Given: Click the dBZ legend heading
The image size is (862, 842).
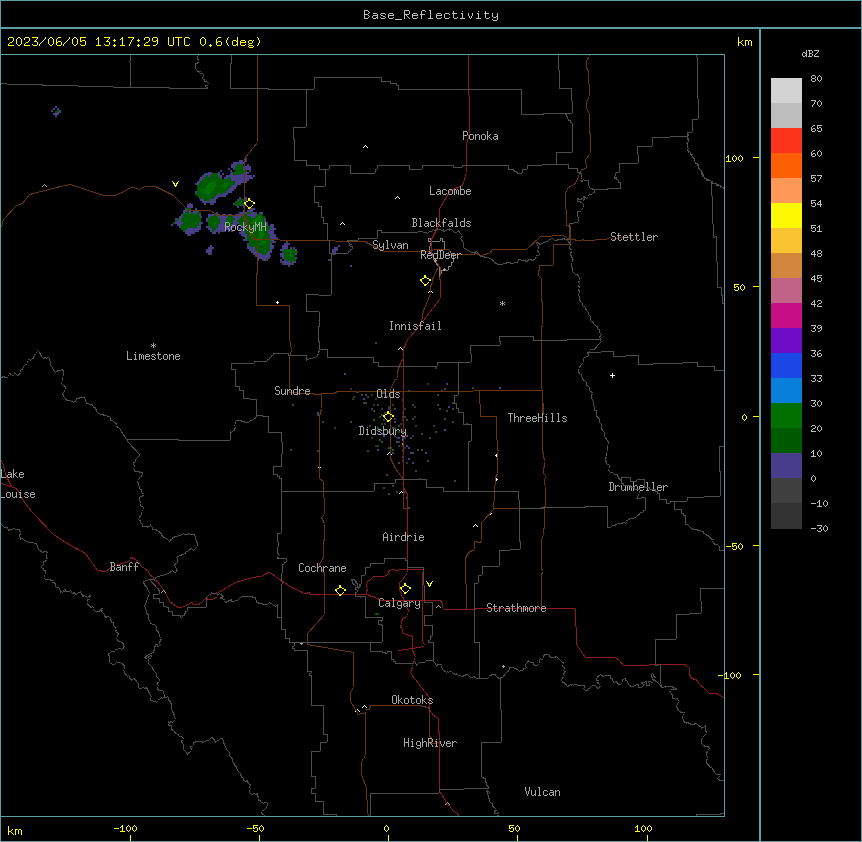Looking at the screenshot, I should (810, 53).
